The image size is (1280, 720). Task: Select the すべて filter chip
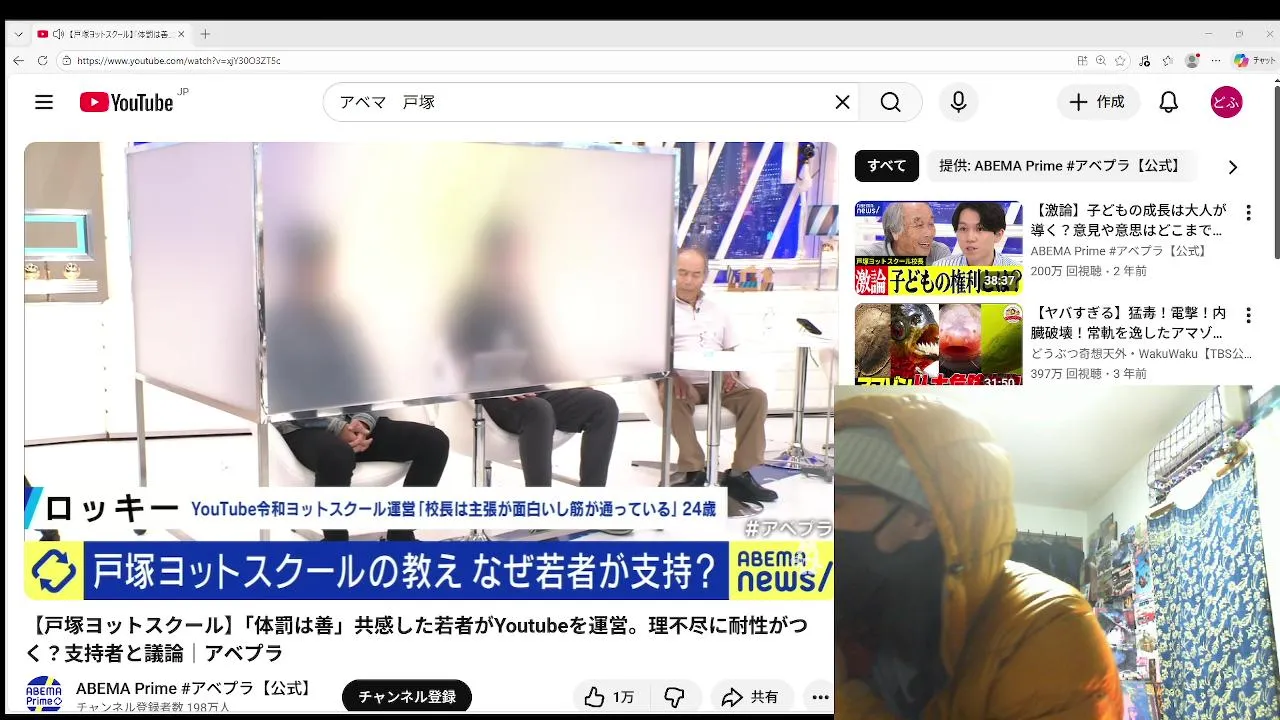887,166
